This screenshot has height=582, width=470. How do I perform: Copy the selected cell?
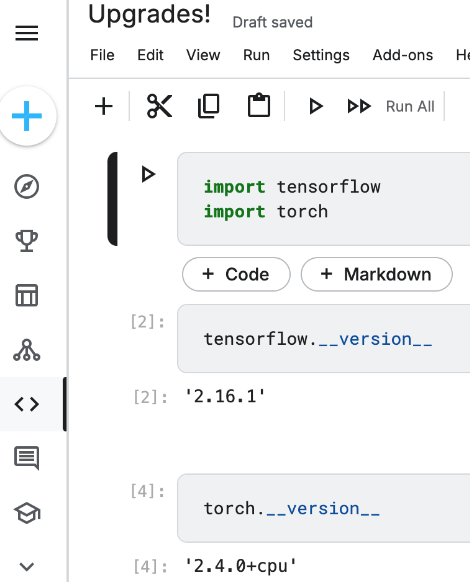click(x=209, y=107)
